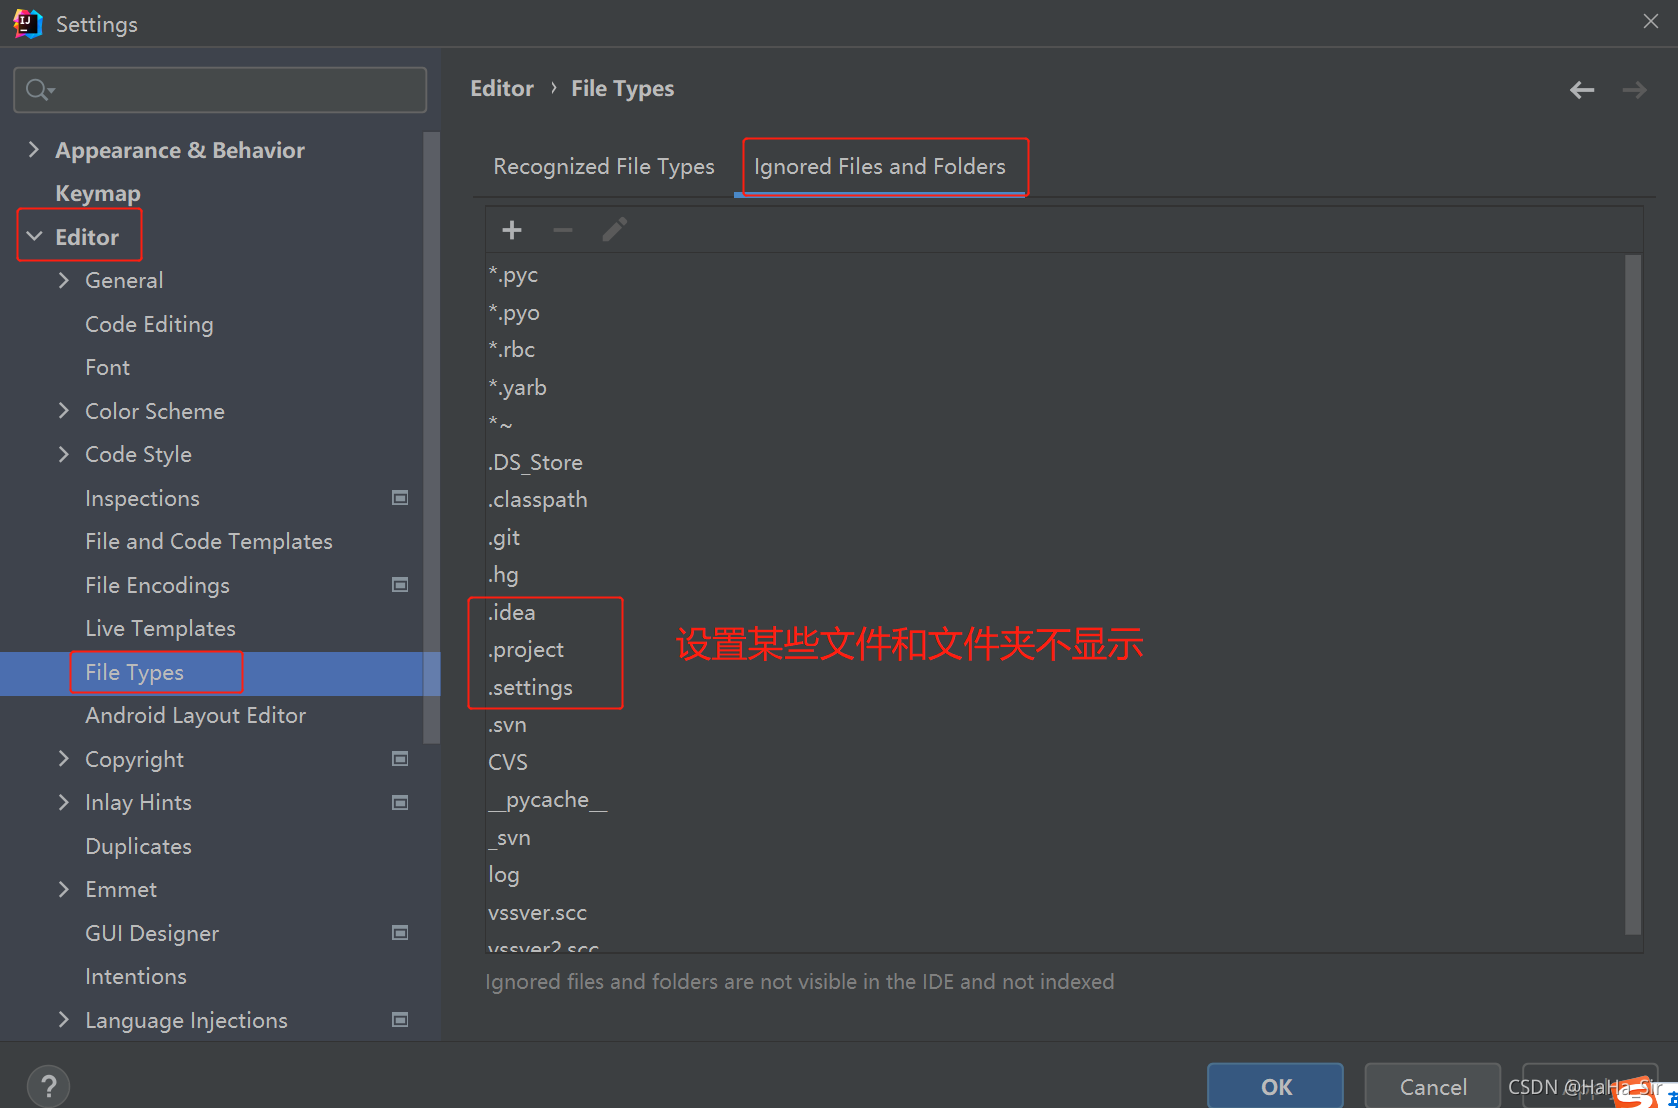Viewport: 1678px width, 1108px height.
Task: Select the .DS_Store entry
Action: point(535,462)
